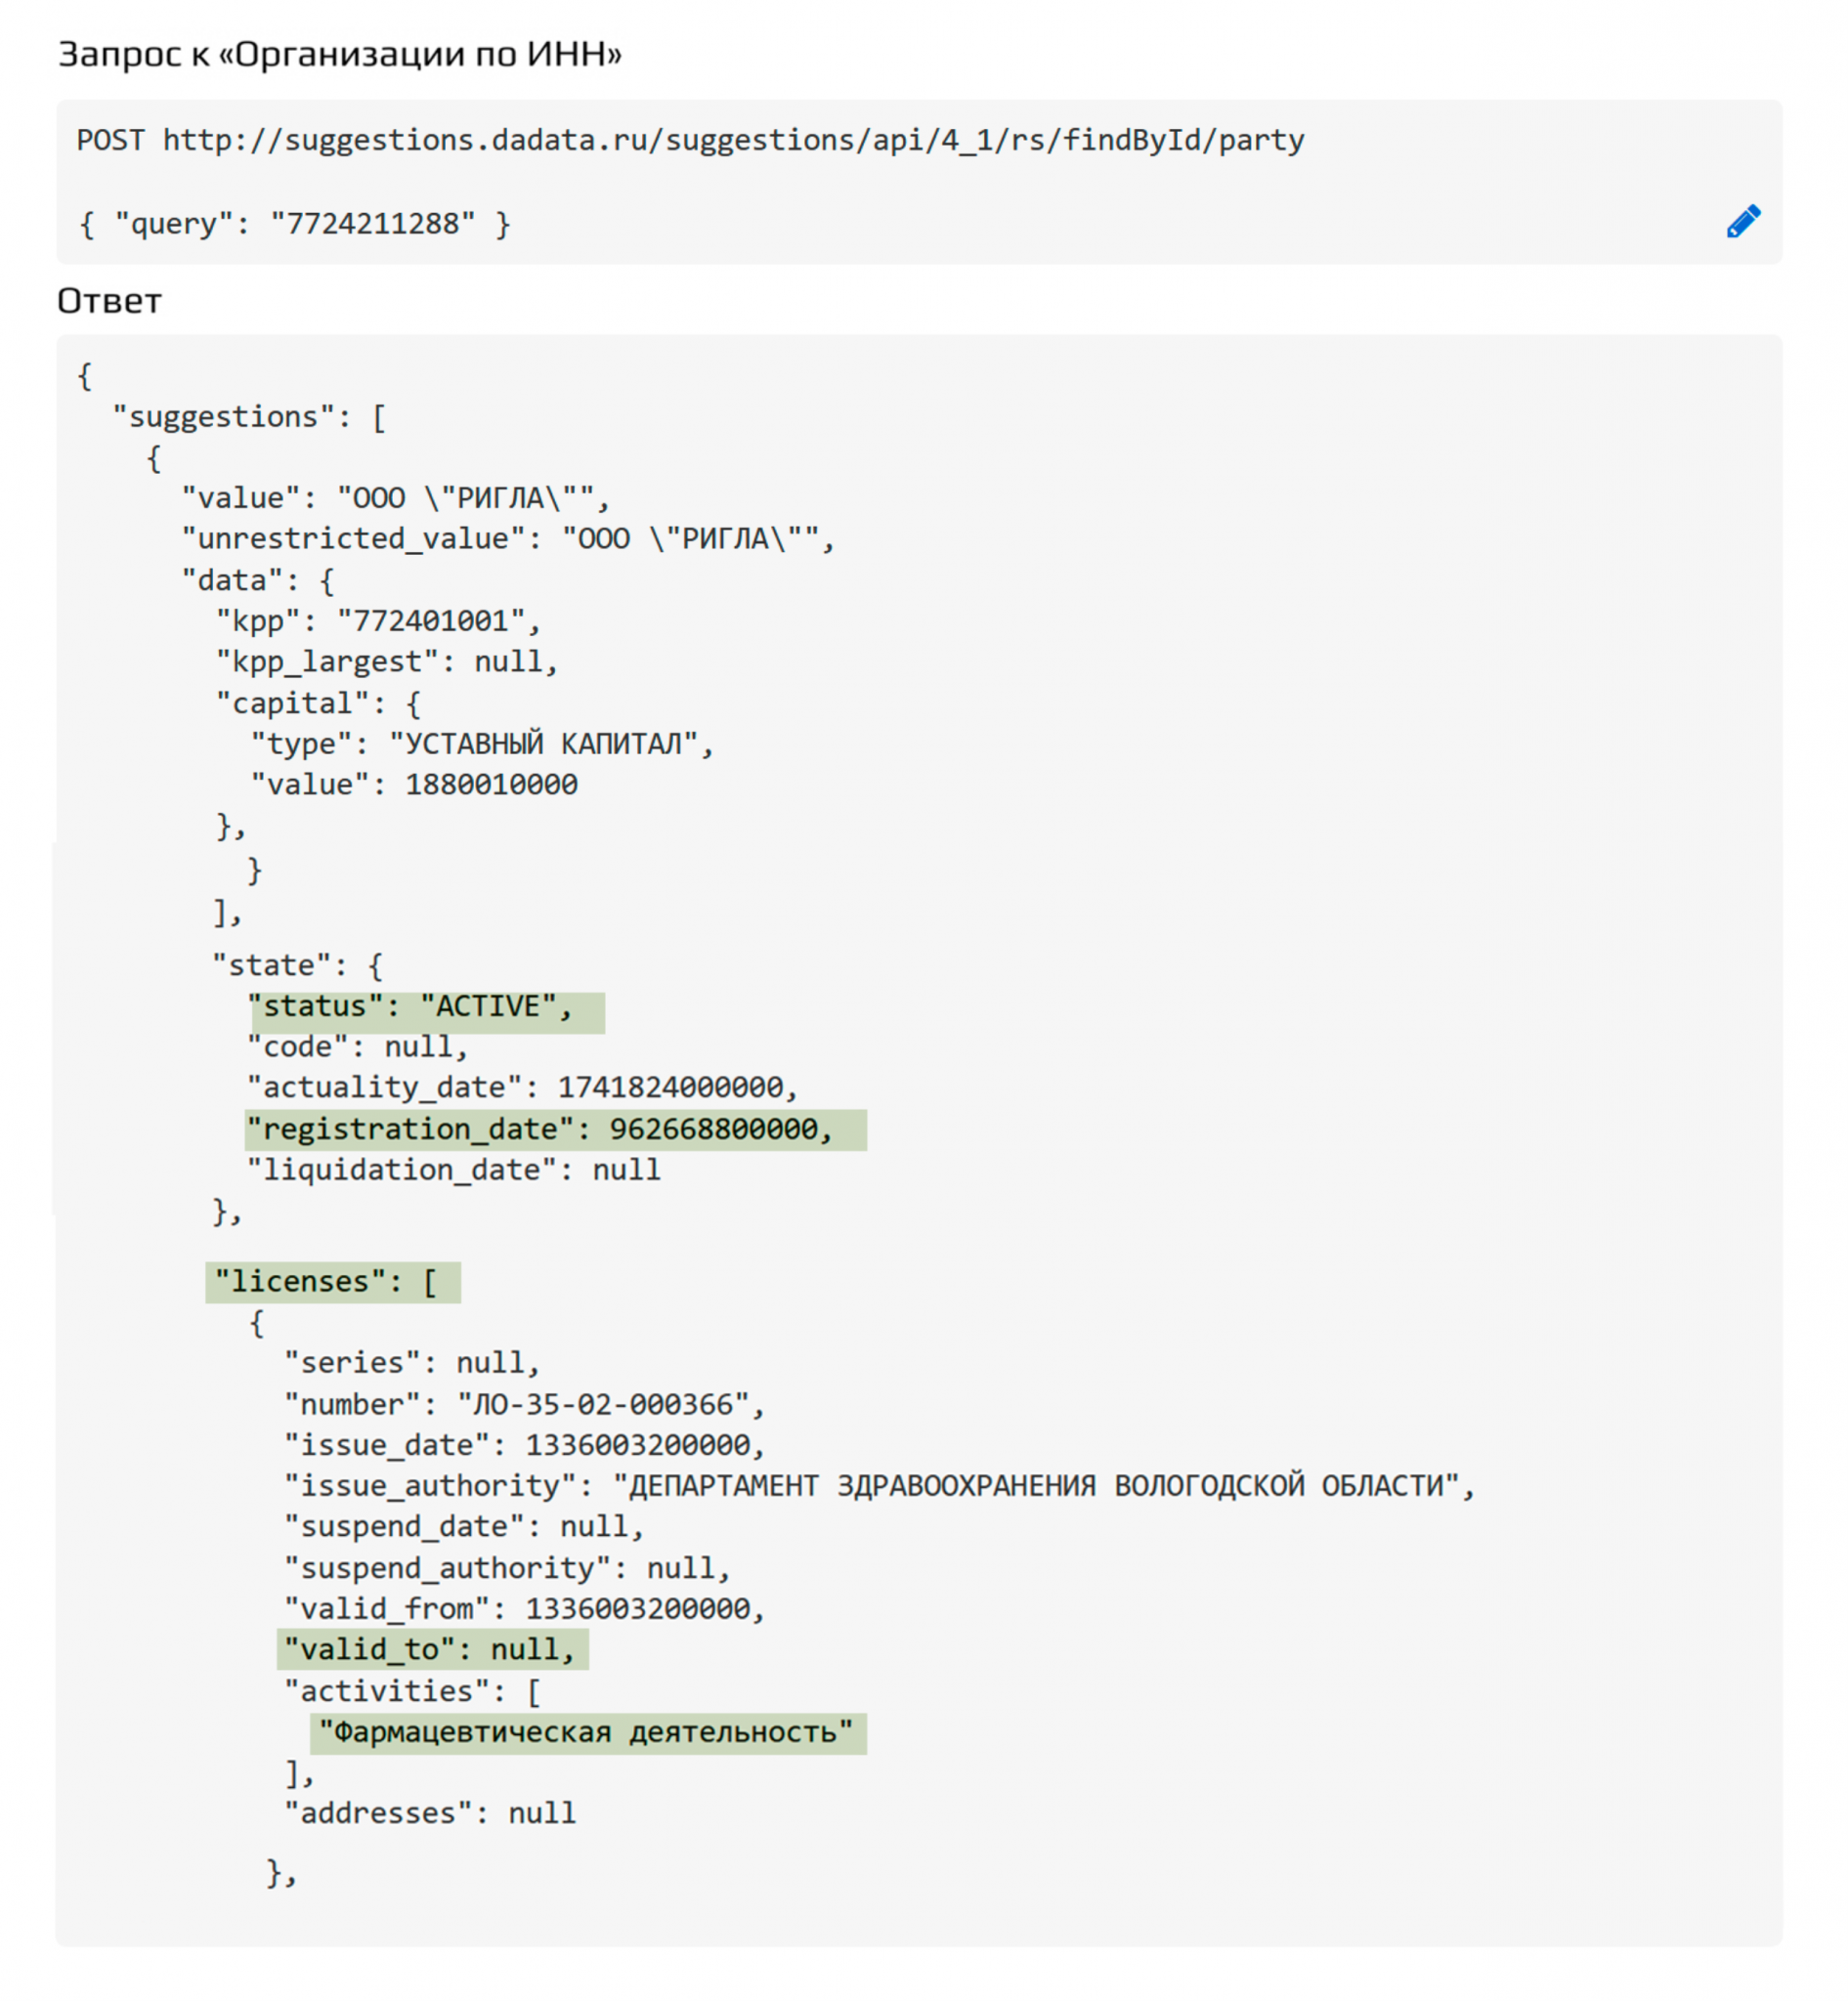
Task: Click the query value "7724211288"
Action: 372,223
